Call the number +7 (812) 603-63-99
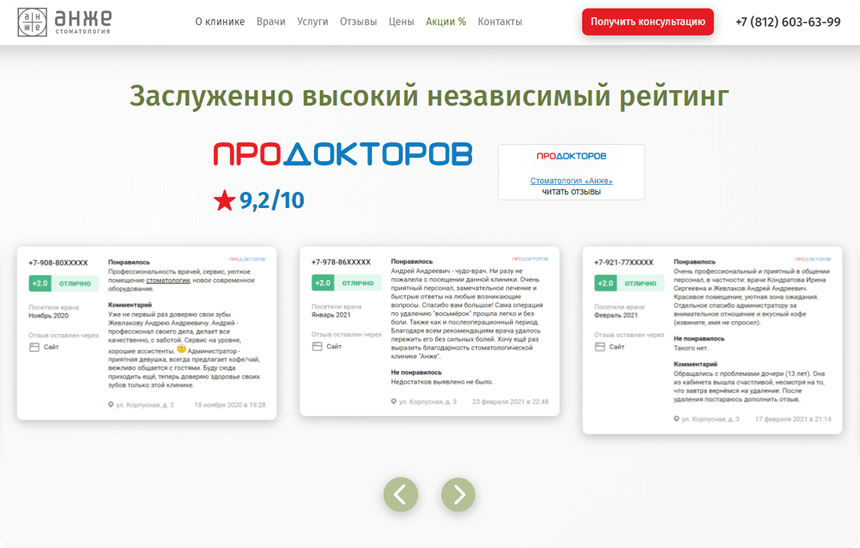The image size is (860, 548). coord(788,22)
